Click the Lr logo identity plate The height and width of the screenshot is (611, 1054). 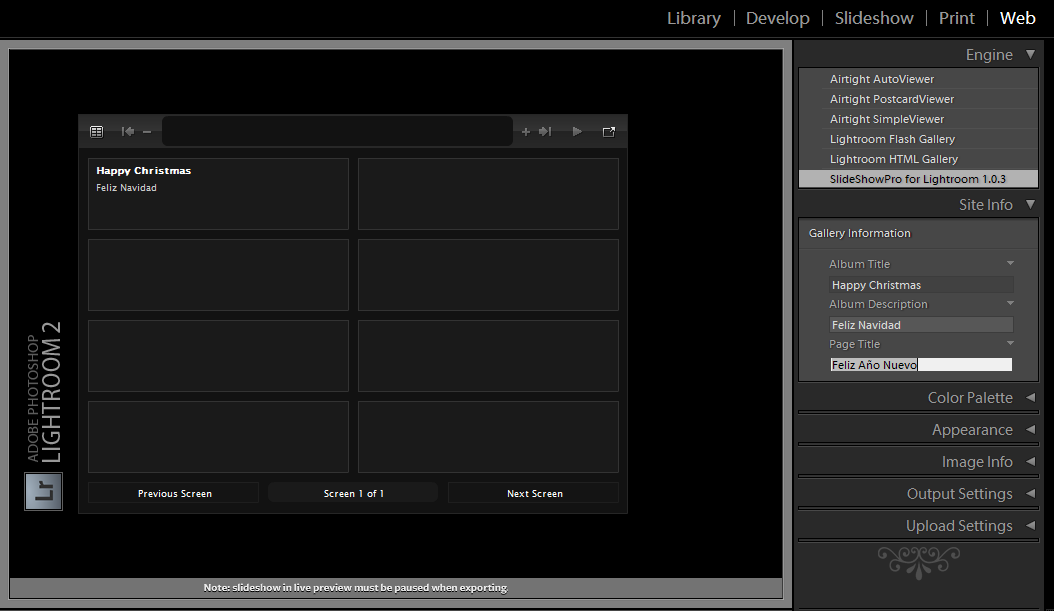coord(44,491)
